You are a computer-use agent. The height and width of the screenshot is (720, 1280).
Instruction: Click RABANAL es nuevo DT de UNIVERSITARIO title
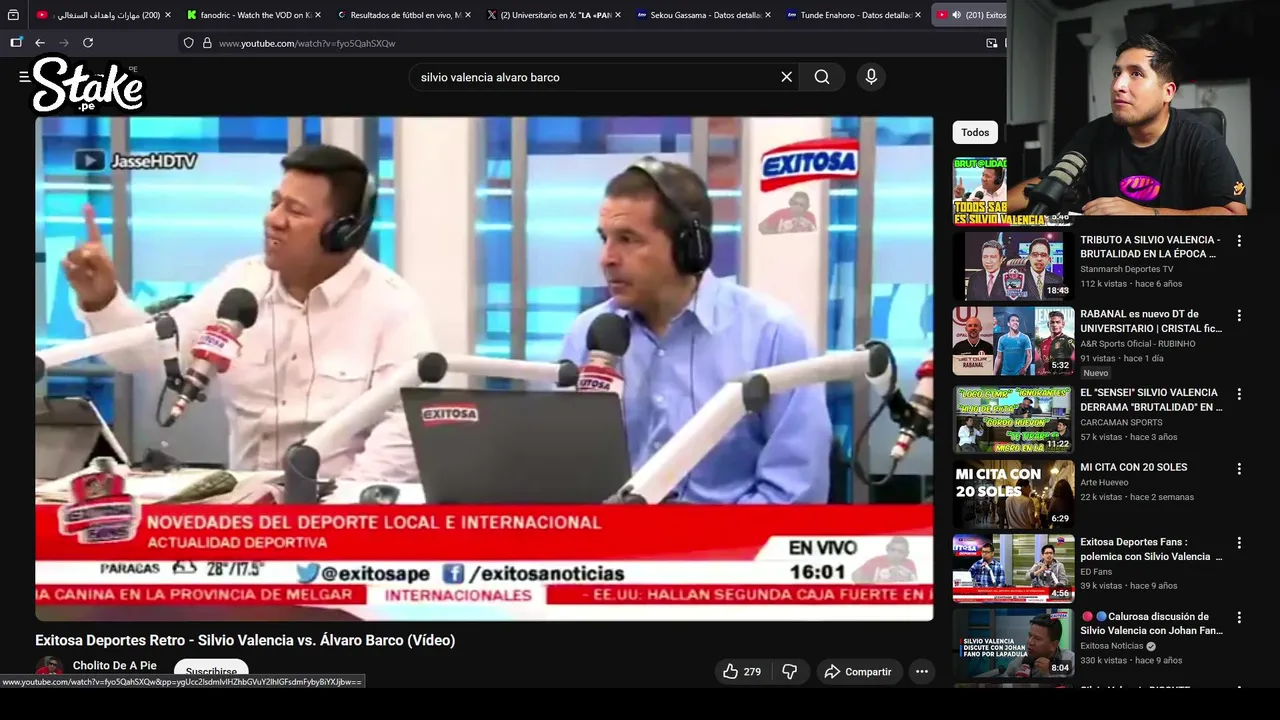[x=1151, y=321]
